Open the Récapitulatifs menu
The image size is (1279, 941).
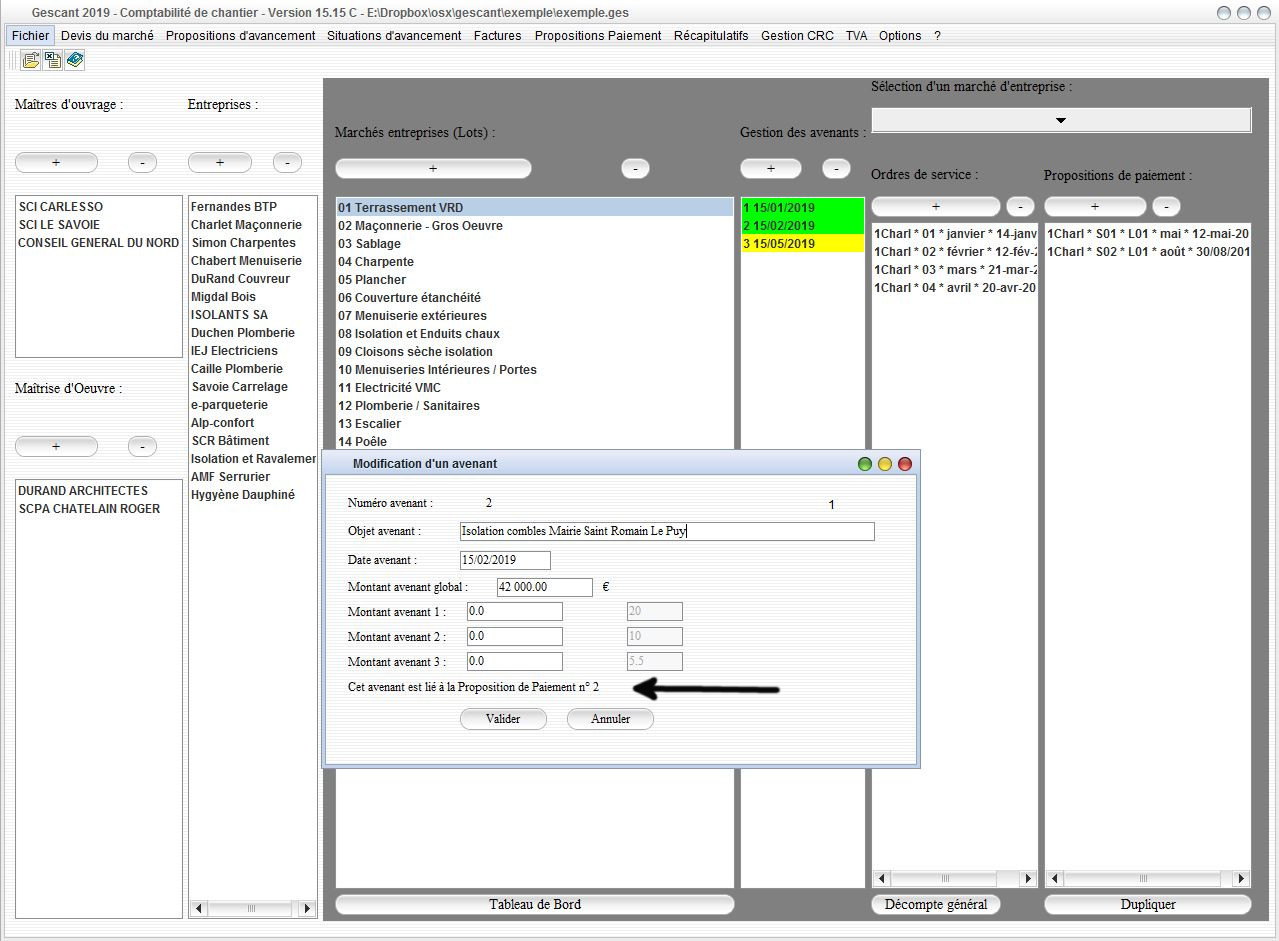coord(711,35)
